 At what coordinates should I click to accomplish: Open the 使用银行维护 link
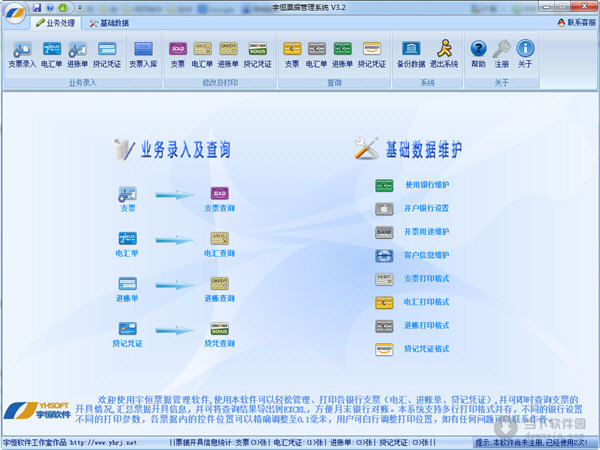pyautogui.click(x=427, y=185)
